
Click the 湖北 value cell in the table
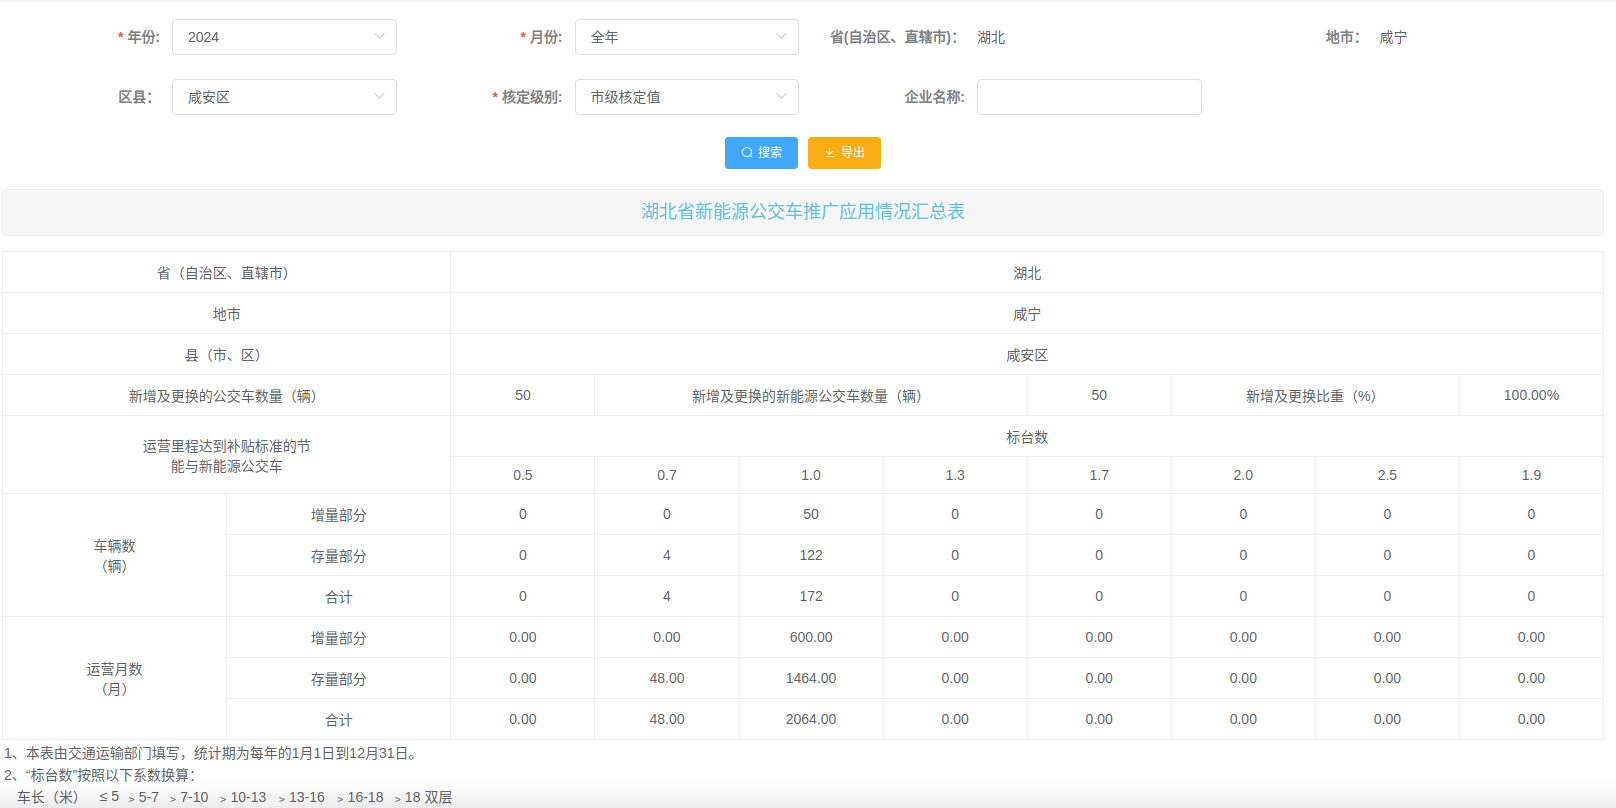point(1027,273)
